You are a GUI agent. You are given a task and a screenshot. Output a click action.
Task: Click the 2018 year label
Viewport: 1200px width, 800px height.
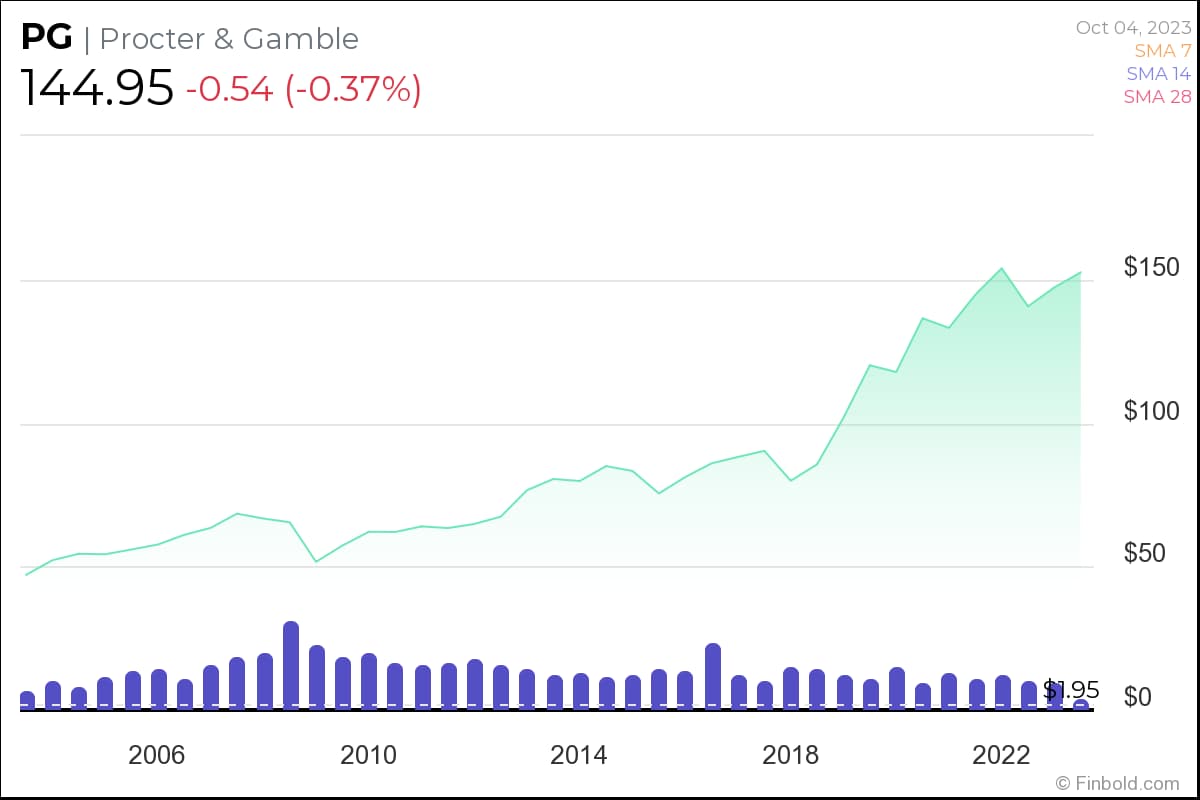790,755
